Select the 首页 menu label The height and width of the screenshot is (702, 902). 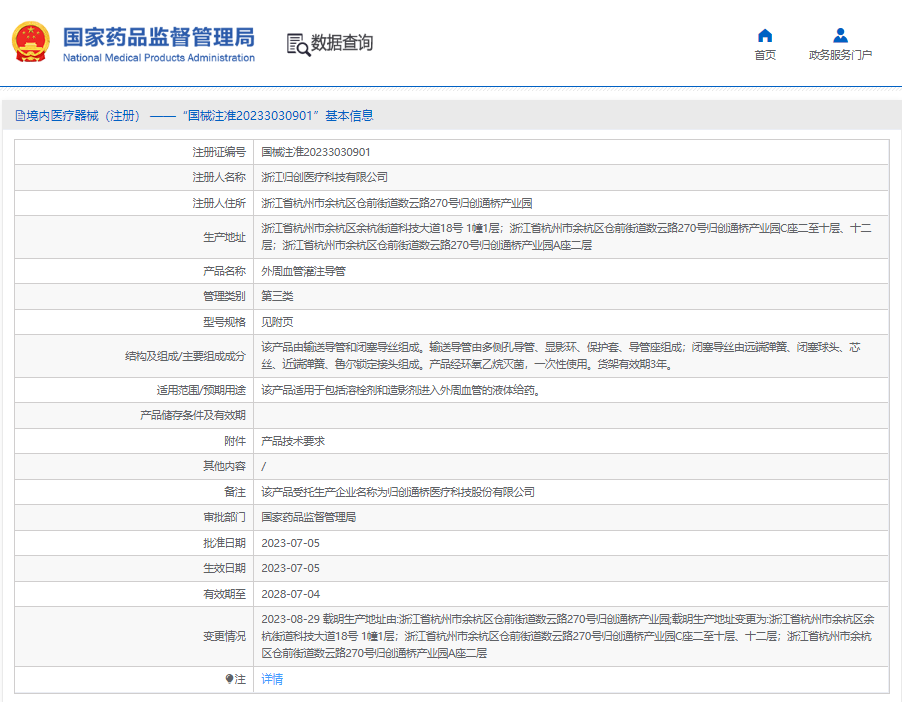coord(765,55)
